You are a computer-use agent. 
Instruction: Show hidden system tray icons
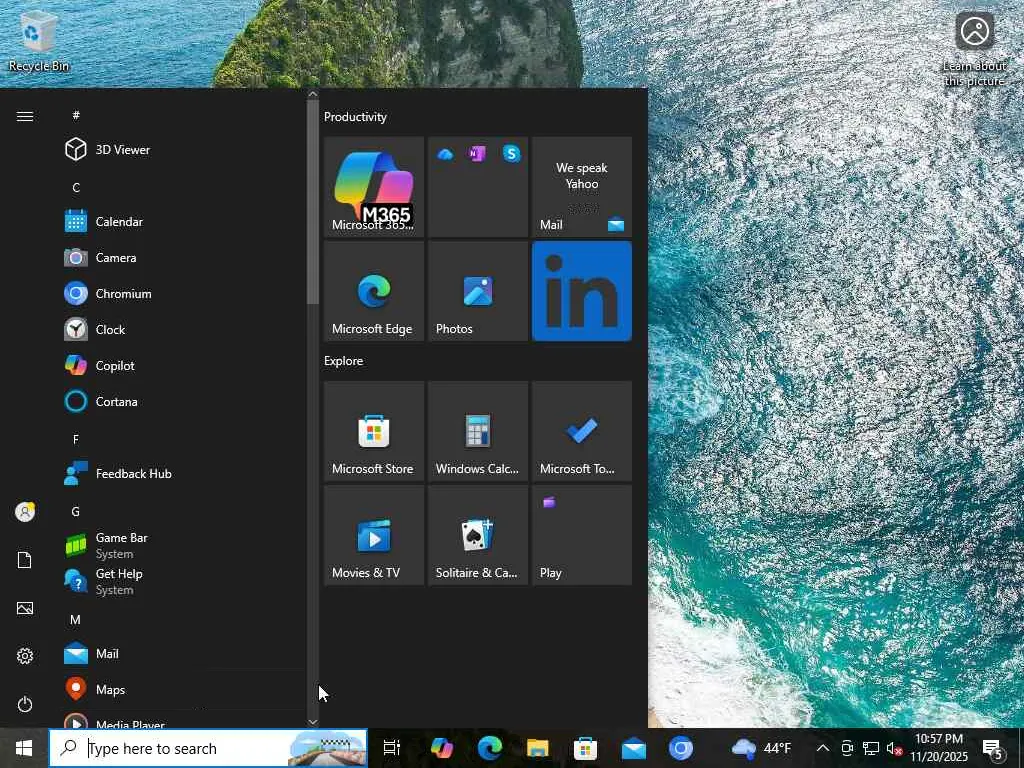(823, 748)
